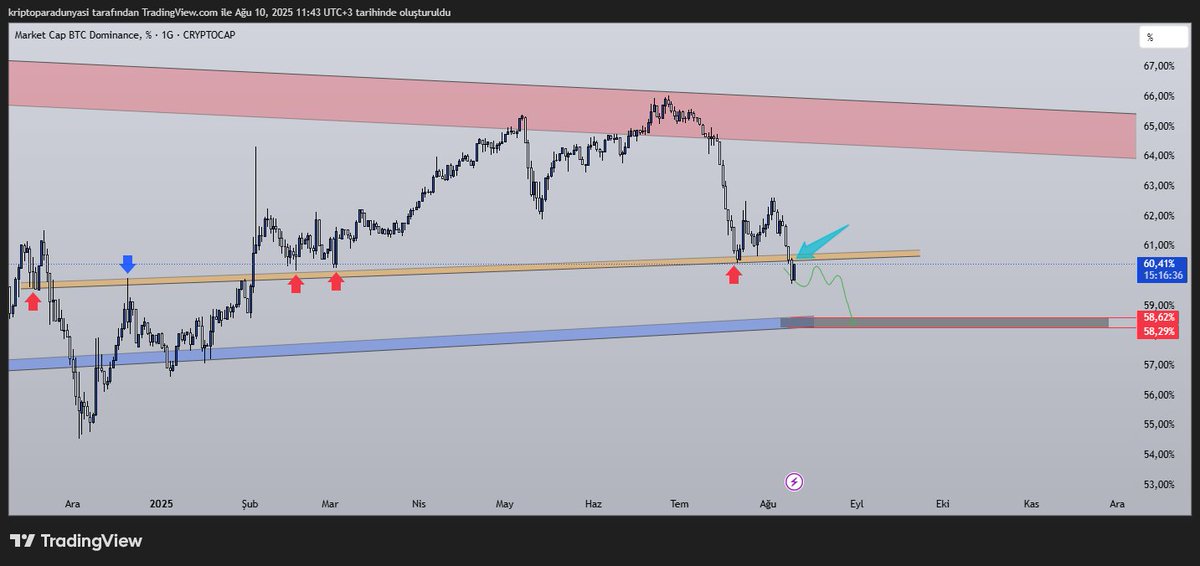
Task: Click the Eyl month label on the time axis
Action: pyautogui.click(x=856, y=505)
